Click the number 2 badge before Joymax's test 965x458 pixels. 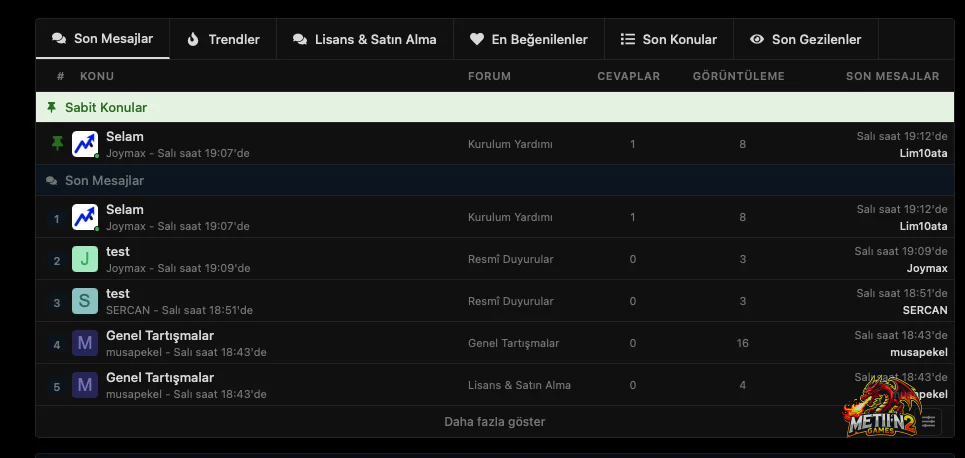(x=57, y=260)
